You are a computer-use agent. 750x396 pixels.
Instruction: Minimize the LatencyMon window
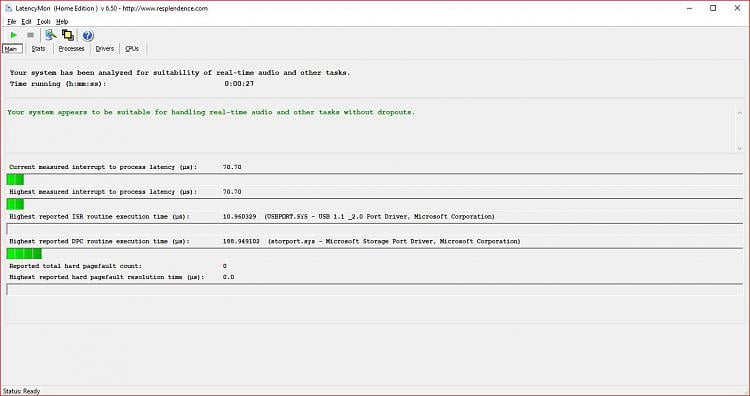[690, 8]
